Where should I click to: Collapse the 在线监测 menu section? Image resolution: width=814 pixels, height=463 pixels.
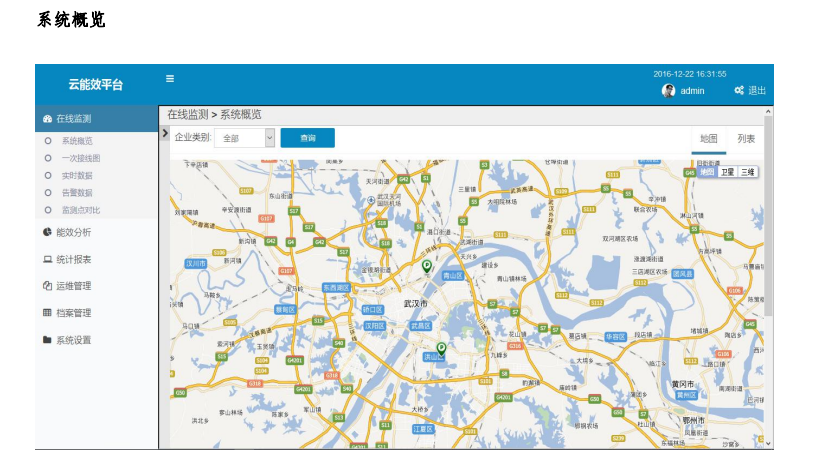tap(97, 119)
